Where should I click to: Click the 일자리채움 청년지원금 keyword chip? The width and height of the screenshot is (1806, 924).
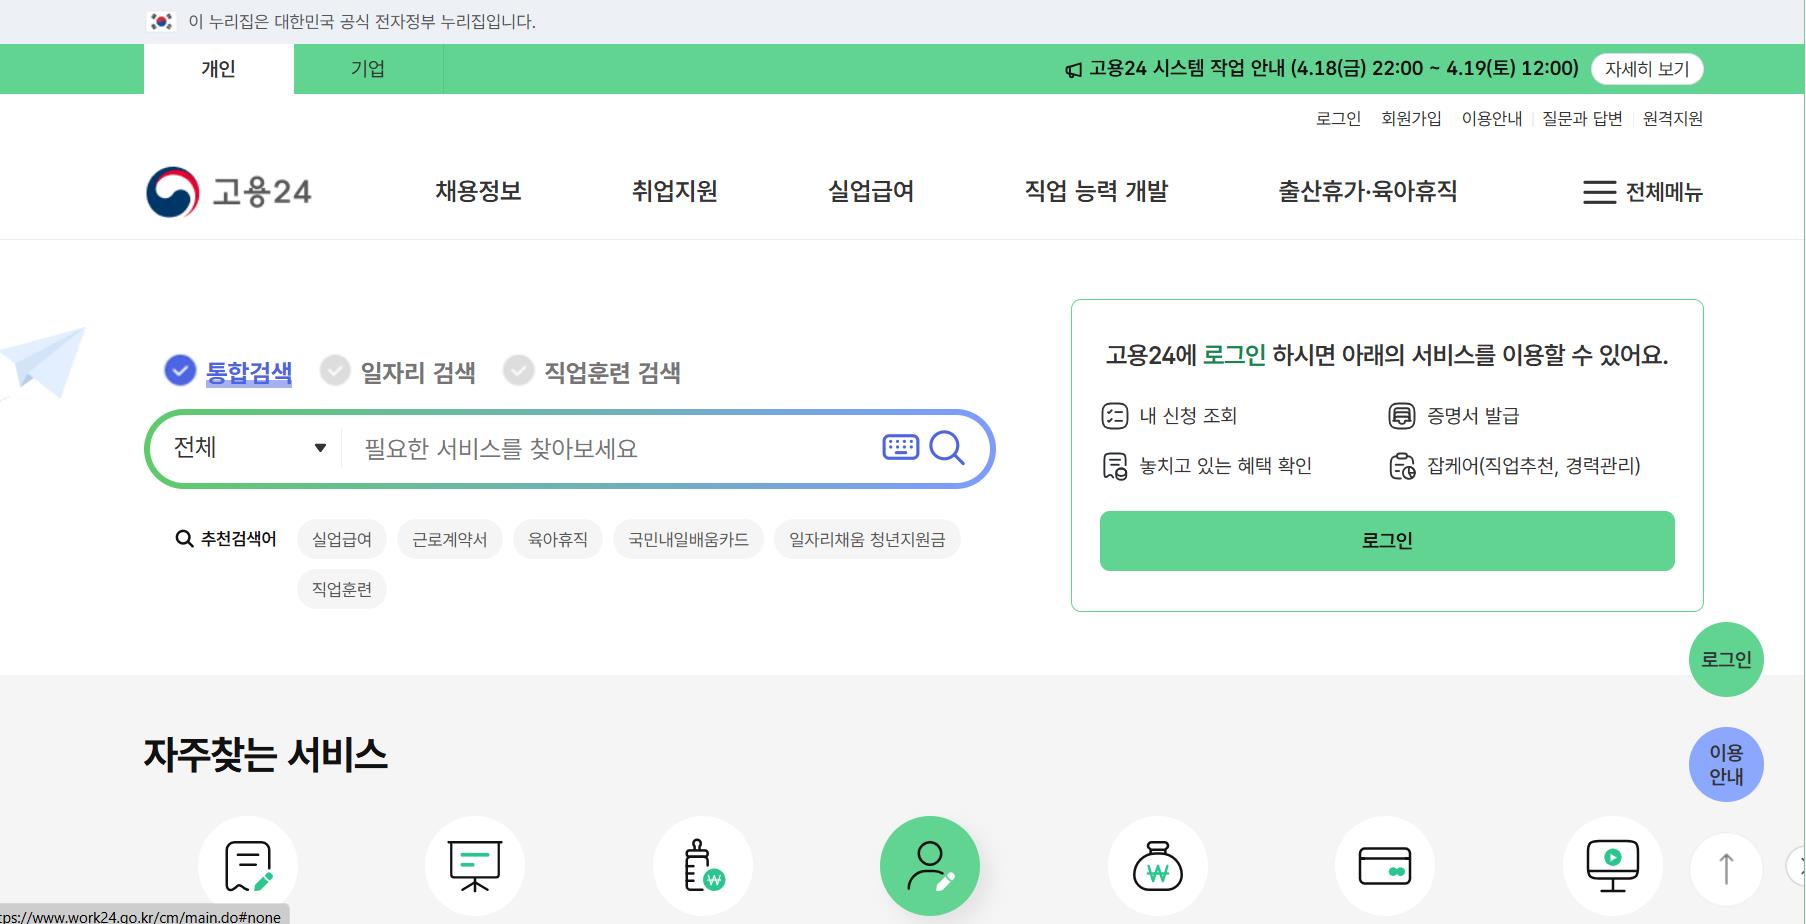[867, 539]
